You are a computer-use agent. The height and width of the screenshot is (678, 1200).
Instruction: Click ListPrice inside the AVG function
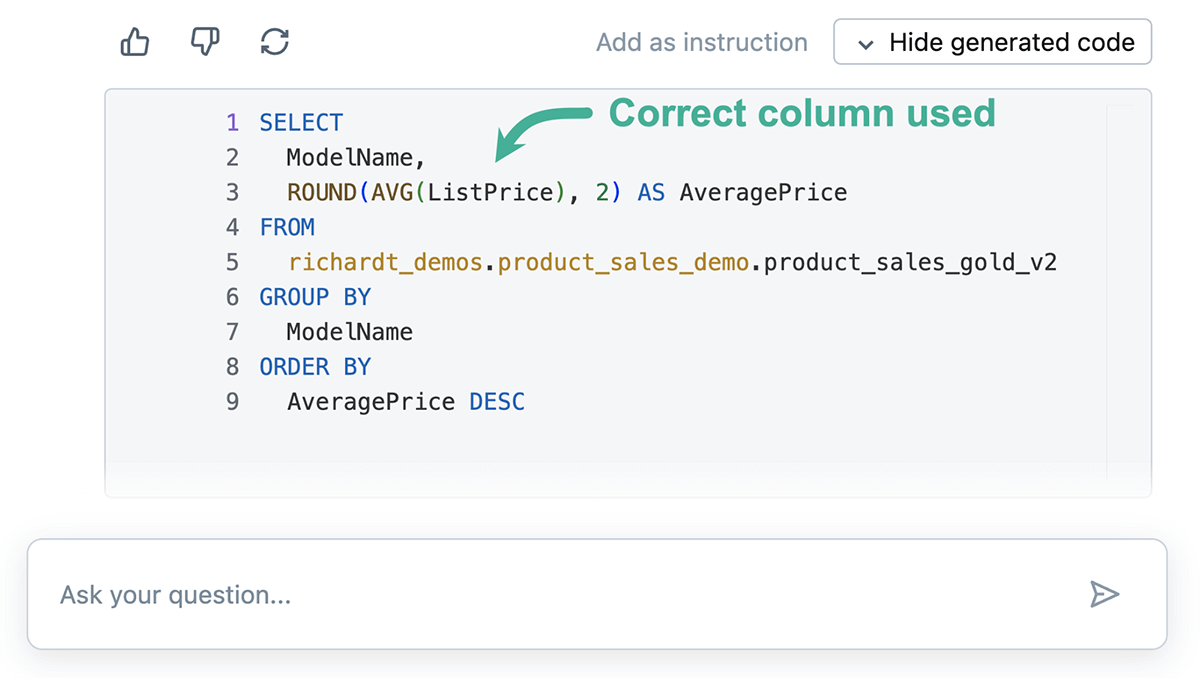pyautogui.click(x=490, y=192)
